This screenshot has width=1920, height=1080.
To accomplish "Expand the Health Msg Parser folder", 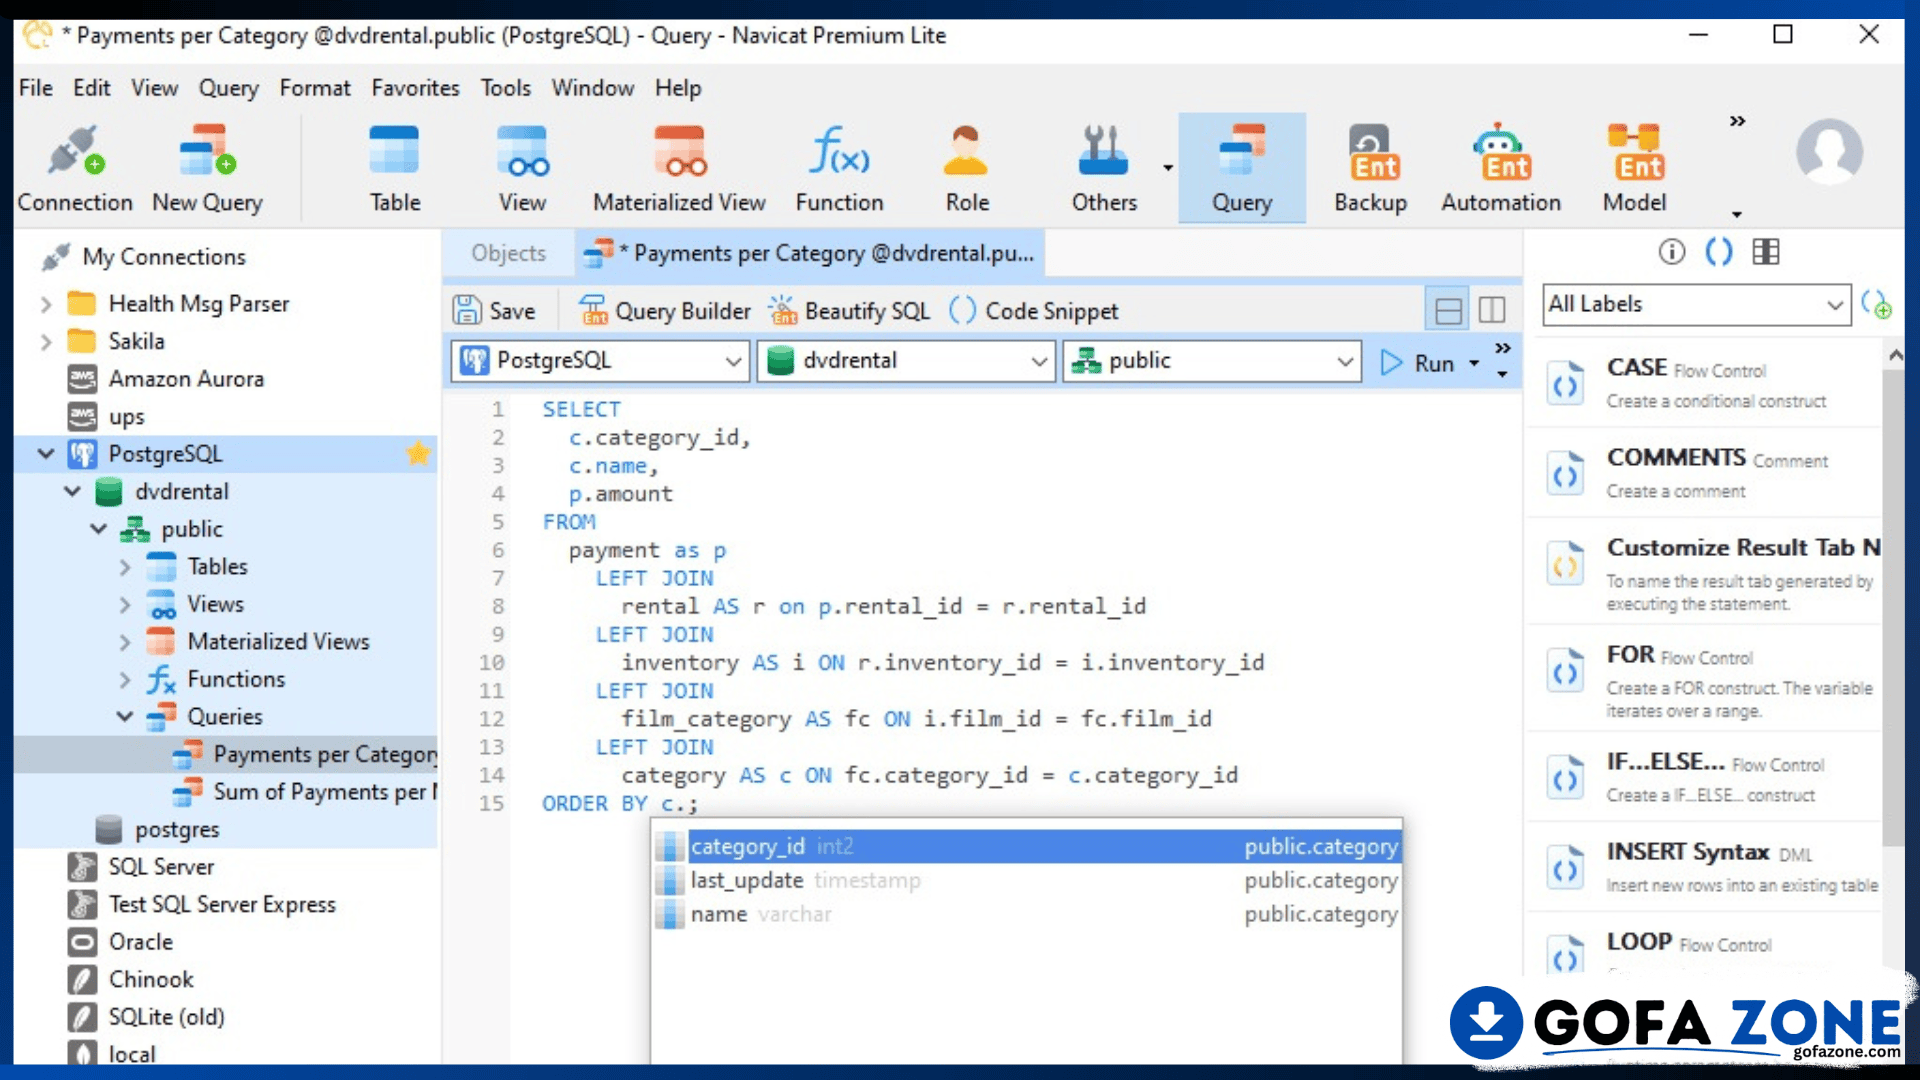I will pos(45,304).
